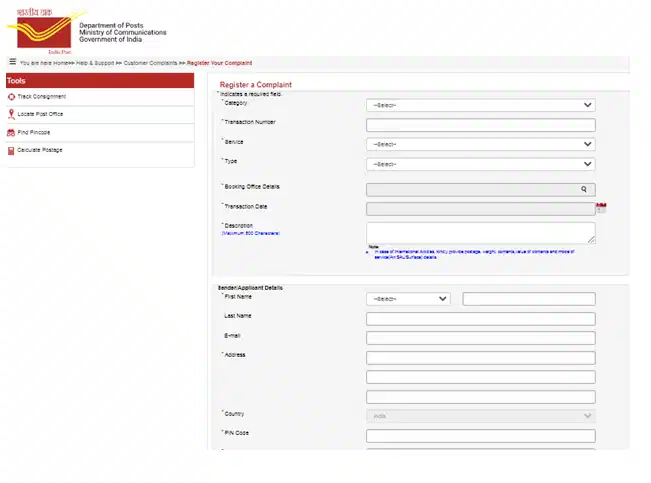Click the Track Consignment icon

11,97
